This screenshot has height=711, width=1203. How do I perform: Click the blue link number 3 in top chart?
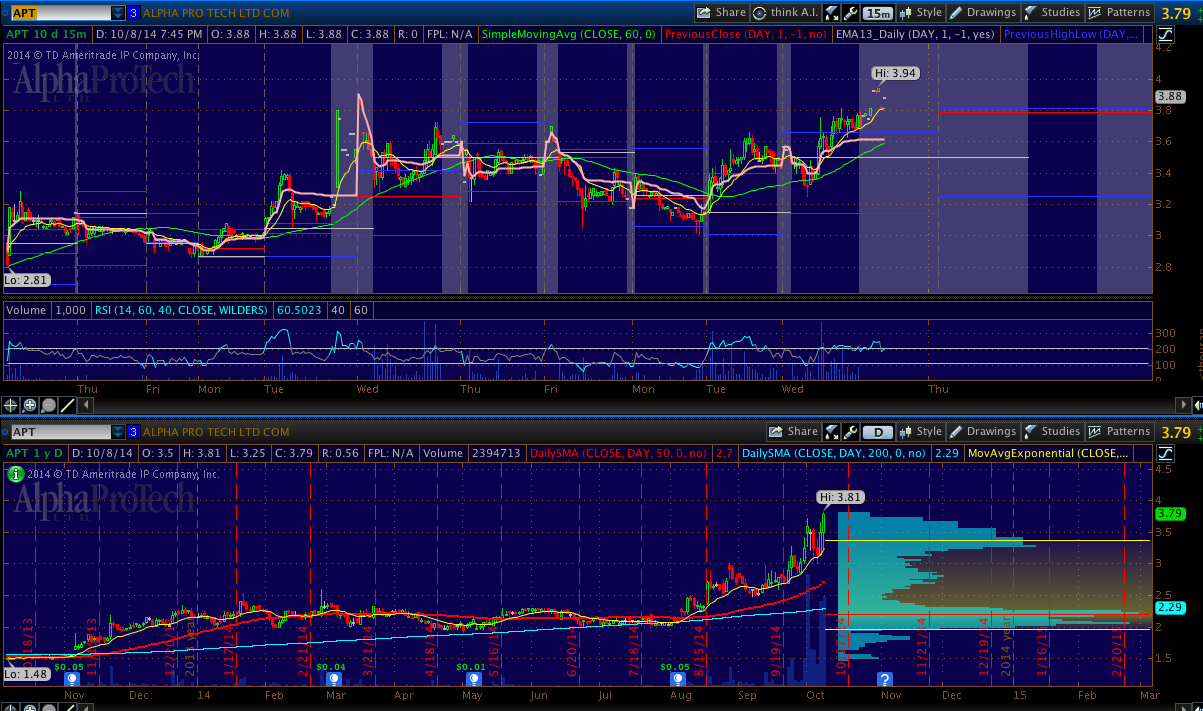pos(133,13)
